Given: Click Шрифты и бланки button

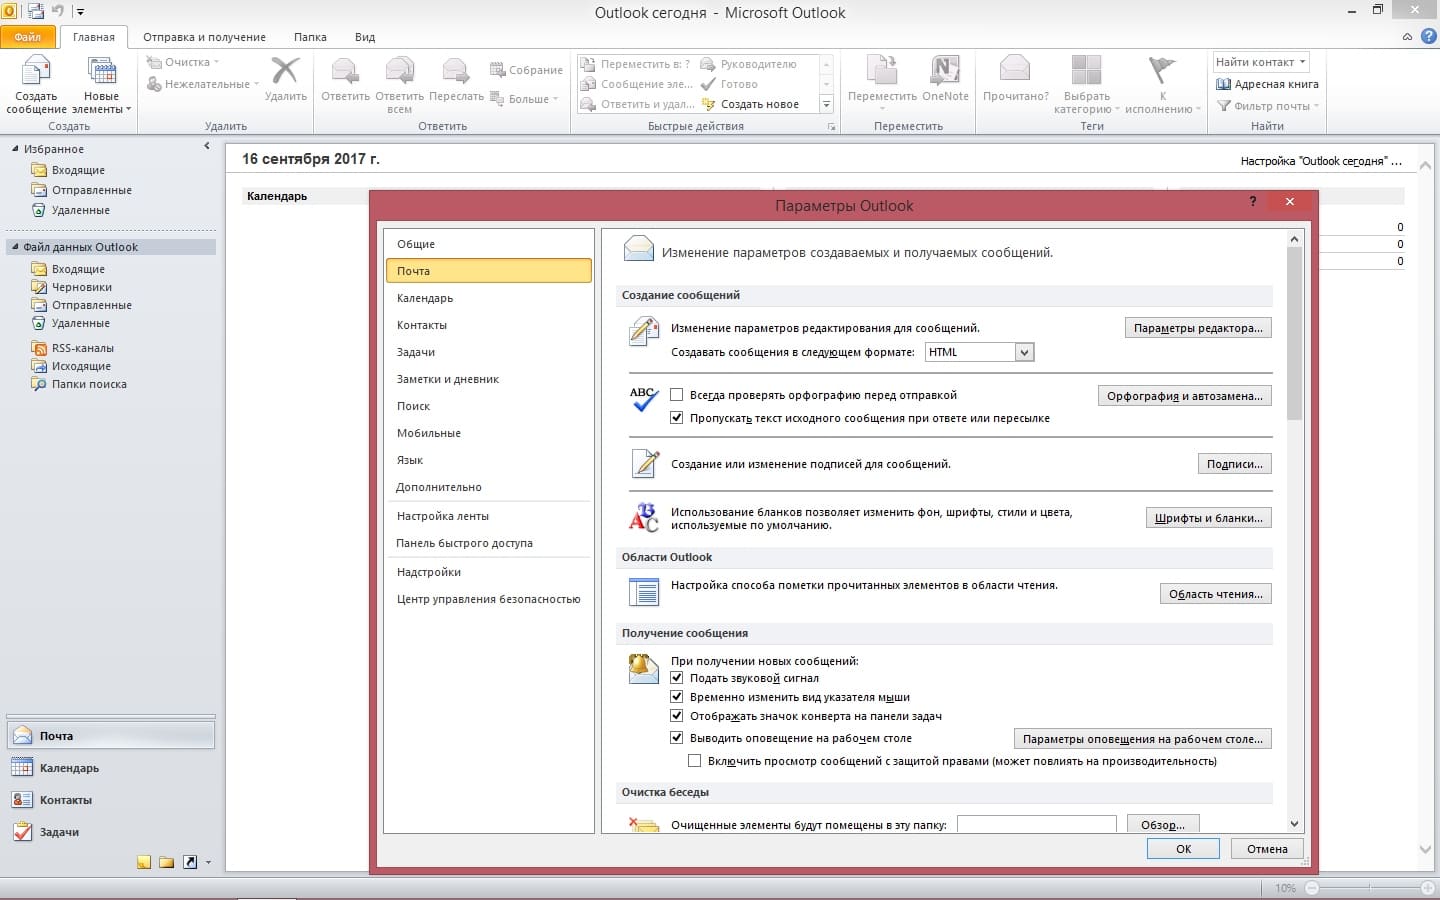Looking at the screenshot, I should point(1209,518).
